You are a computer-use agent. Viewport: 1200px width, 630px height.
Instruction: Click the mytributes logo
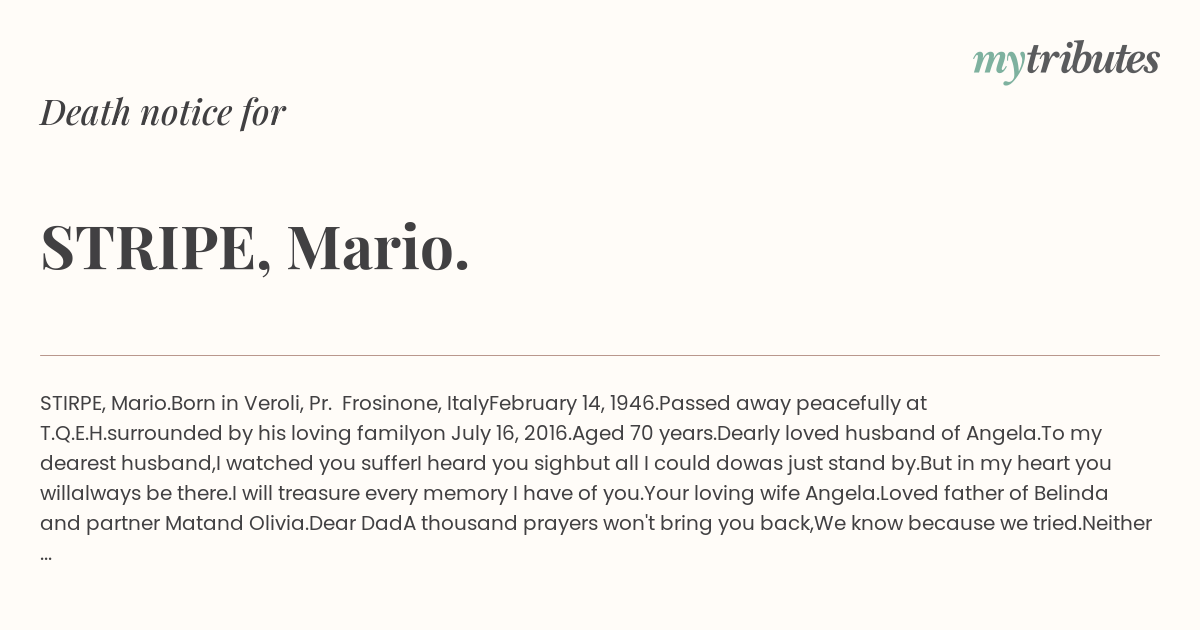pyautogui.click(x=1066, y=61)
